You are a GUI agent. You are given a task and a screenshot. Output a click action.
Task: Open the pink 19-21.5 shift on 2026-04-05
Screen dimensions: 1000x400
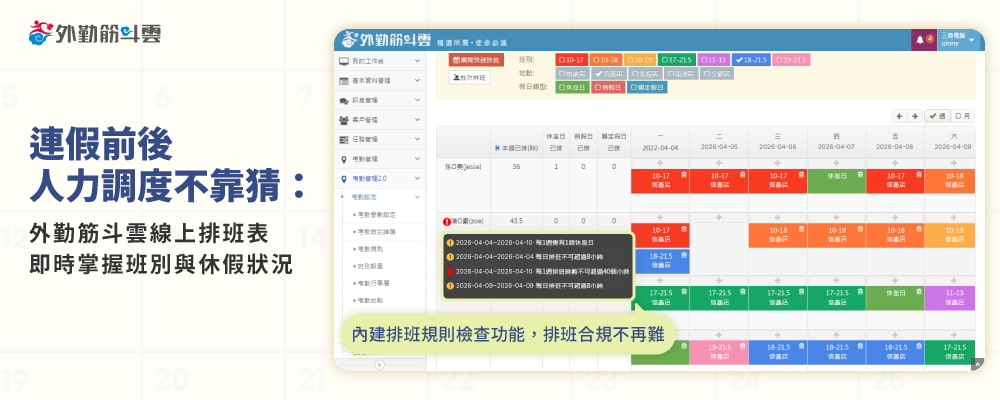[x=719, y=353]
